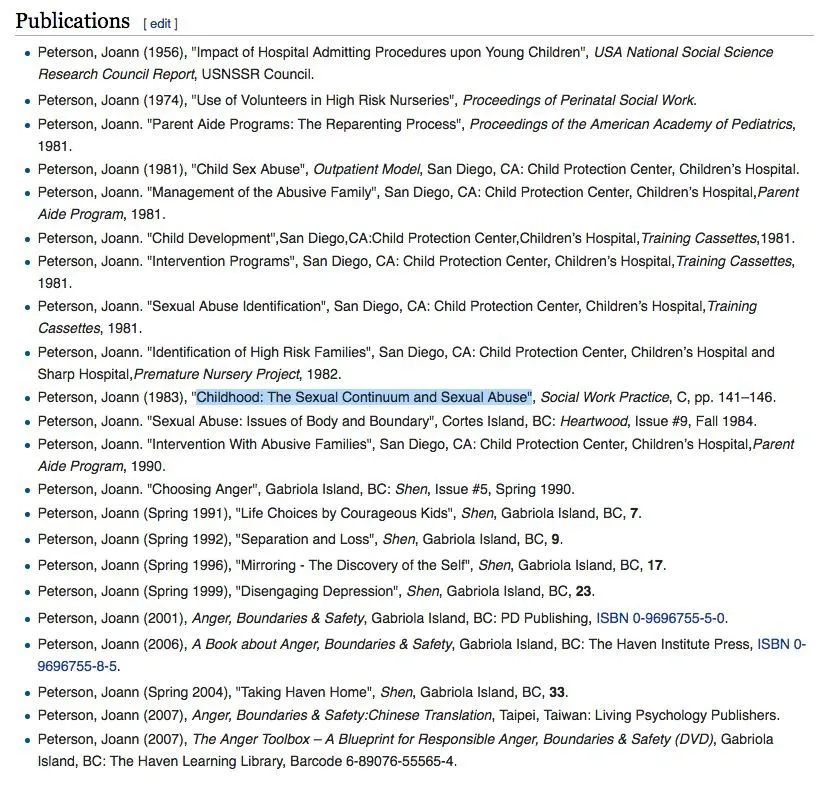Click the "Disengaging Depression" title
831x793 pixels.
click(x=317, y=591)
